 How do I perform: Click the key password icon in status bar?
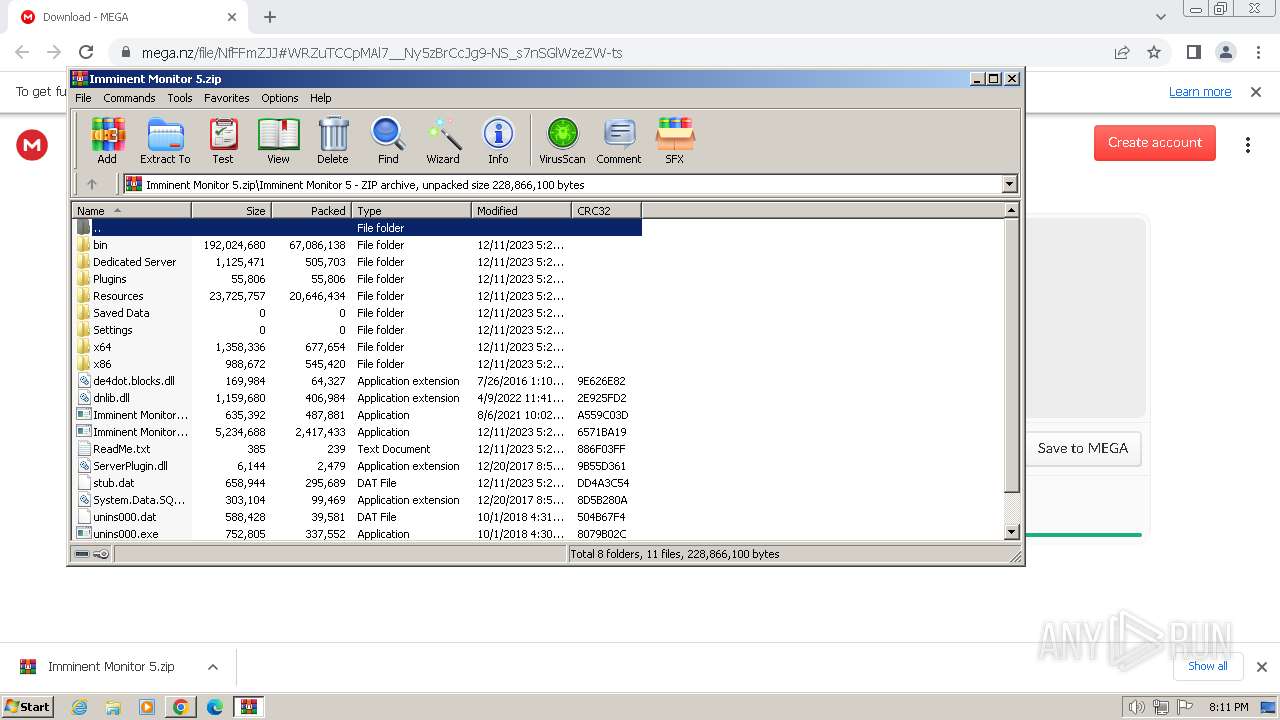(x=101, y=554)
